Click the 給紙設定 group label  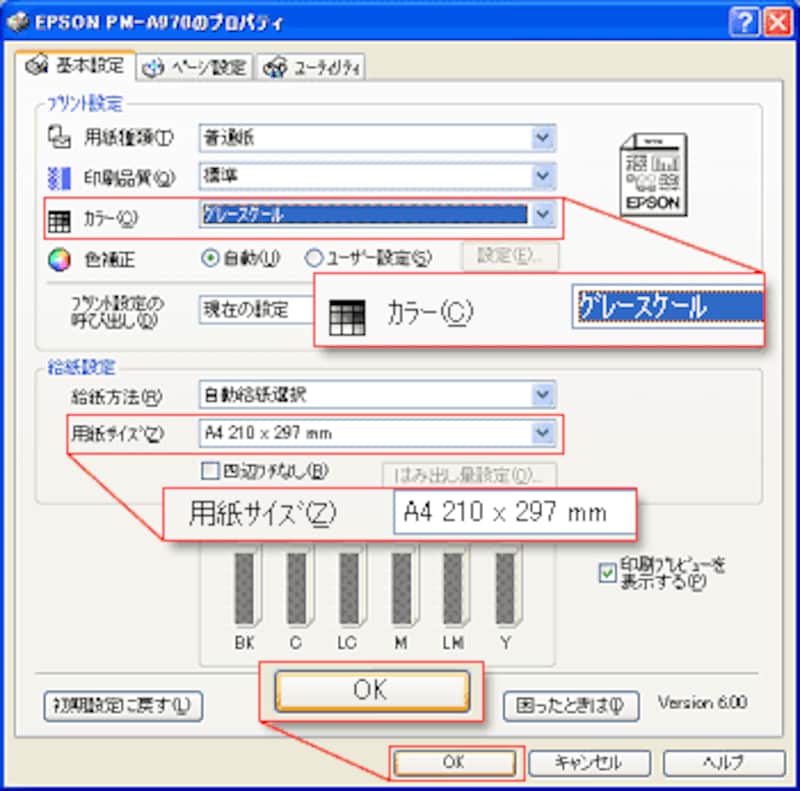coord(82,367)
